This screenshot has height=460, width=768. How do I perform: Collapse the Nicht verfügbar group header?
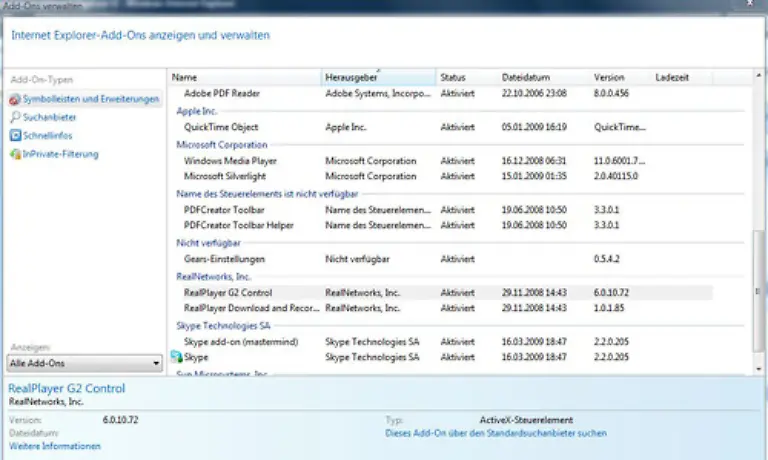208,243
